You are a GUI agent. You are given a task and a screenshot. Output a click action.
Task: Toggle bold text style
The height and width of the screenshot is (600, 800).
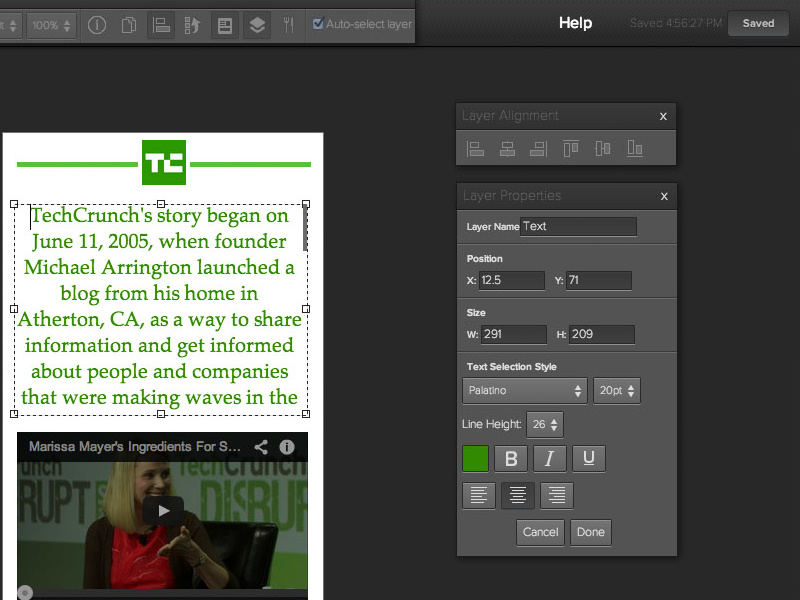pos(511,459)
